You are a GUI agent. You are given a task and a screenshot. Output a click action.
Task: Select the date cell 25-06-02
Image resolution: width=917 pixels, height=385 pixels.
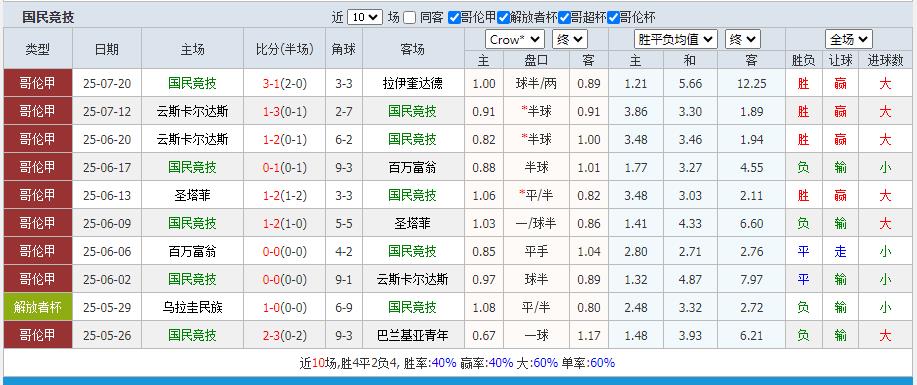(106, 279)
